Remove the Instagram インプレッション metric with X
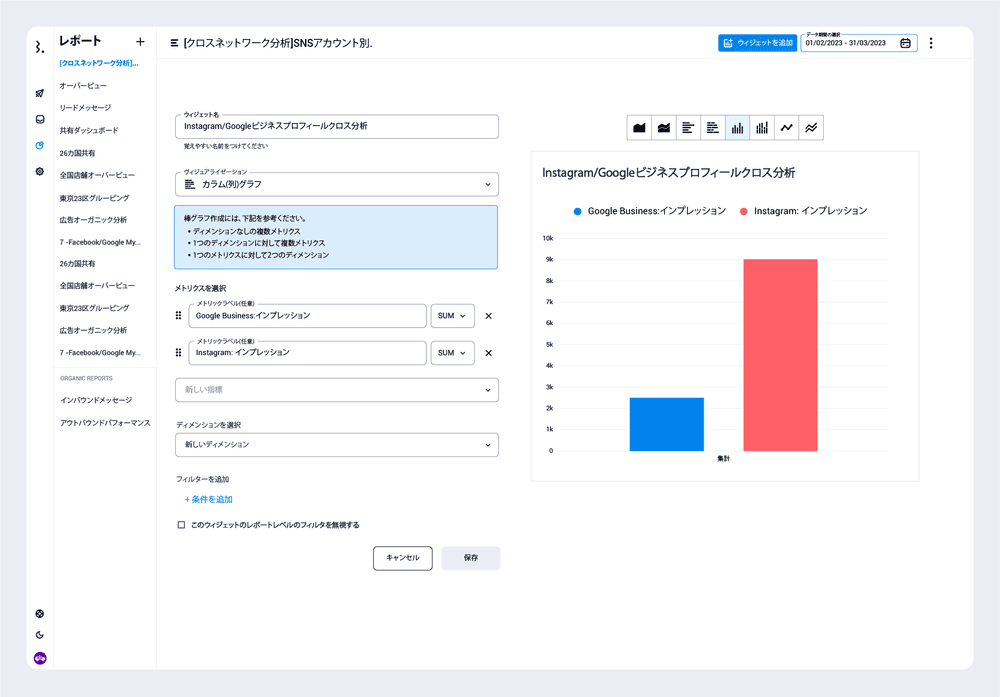Image resolution: width=1000 pixels, height=697 pixels. tap(489, 353)
